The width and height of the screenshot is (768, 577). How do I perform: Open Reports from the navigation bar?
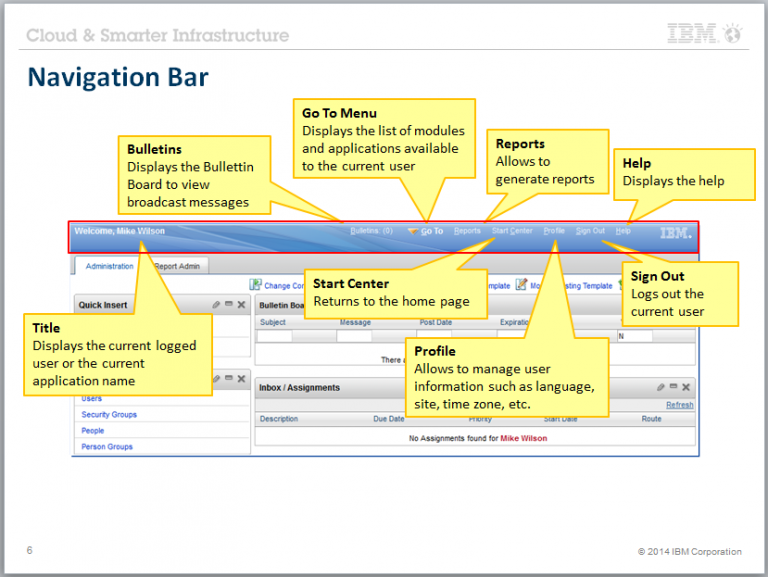pos(467,231)
